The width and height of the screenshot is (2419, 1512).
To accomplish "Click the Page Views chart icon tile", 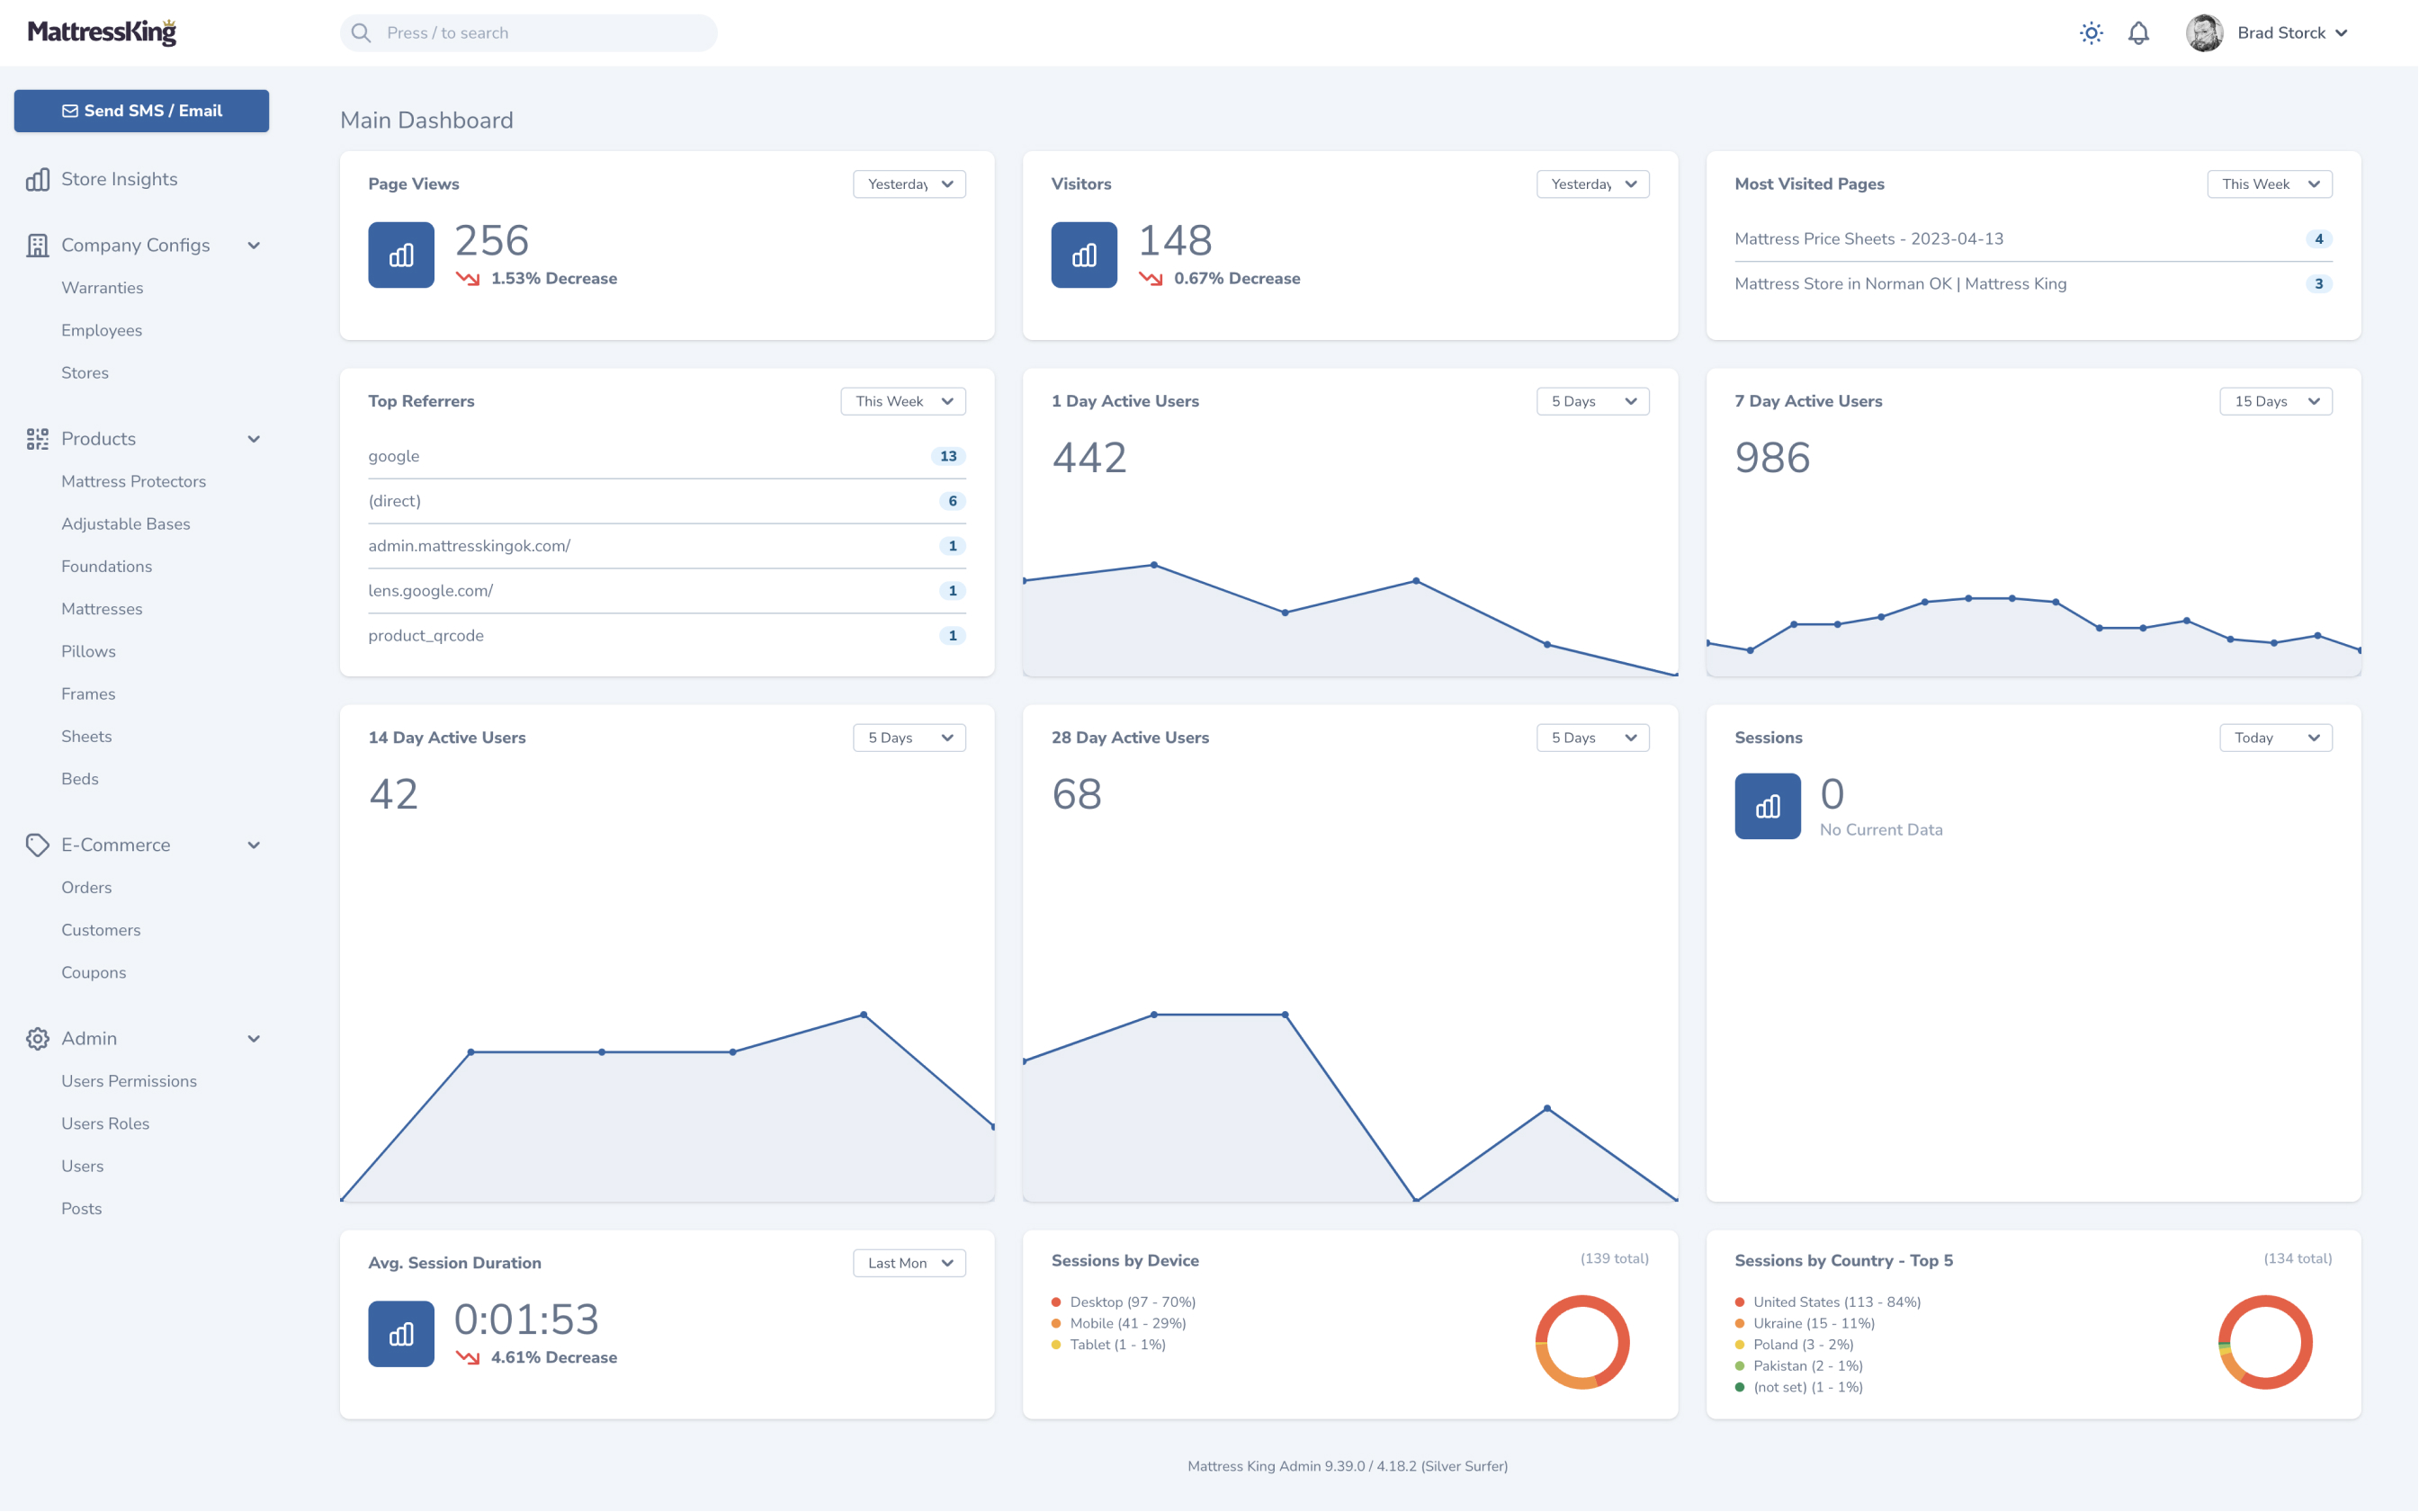I will pos(401,255).
